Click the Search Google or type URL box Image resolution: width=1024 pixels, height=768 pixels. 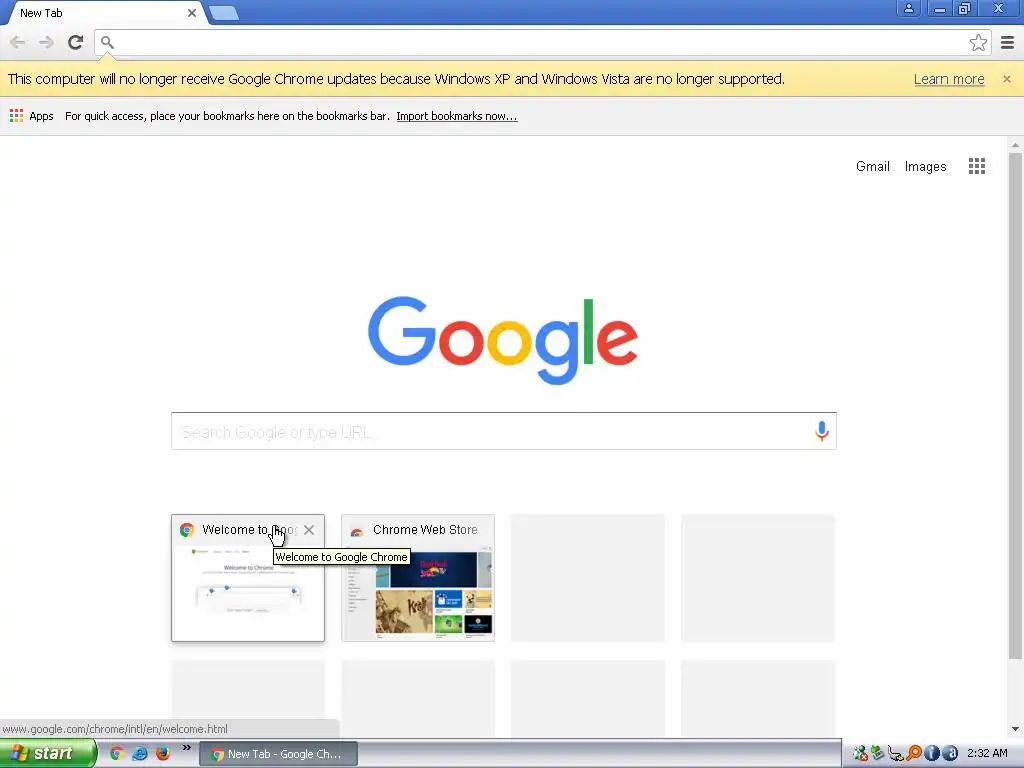click(504, 431)
